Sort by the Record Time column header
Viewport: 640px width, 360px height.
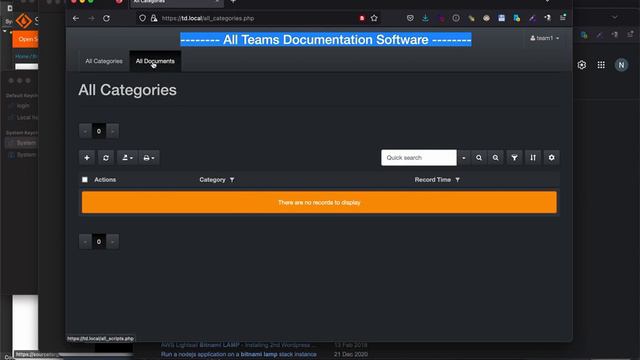pos(433,180)
